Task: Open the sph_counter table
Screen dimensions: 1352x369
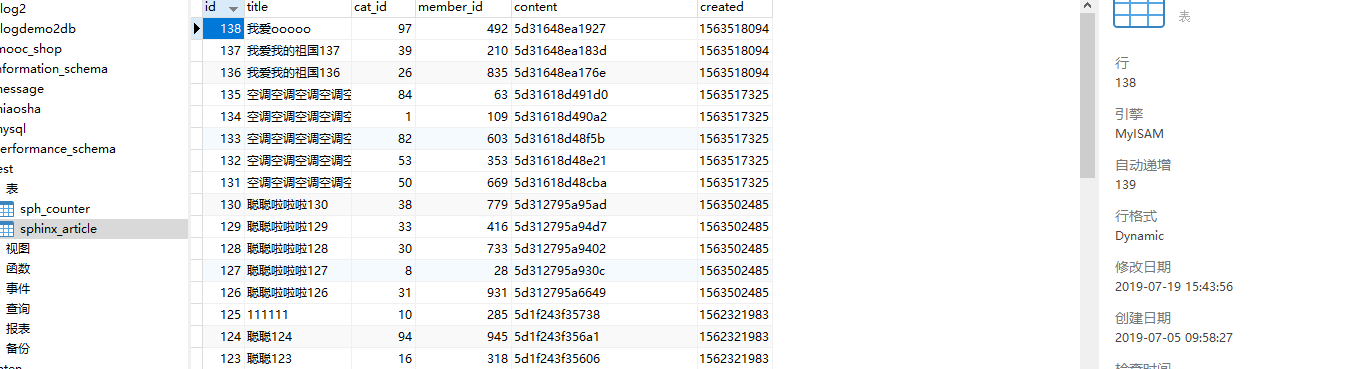Action: 55,209
